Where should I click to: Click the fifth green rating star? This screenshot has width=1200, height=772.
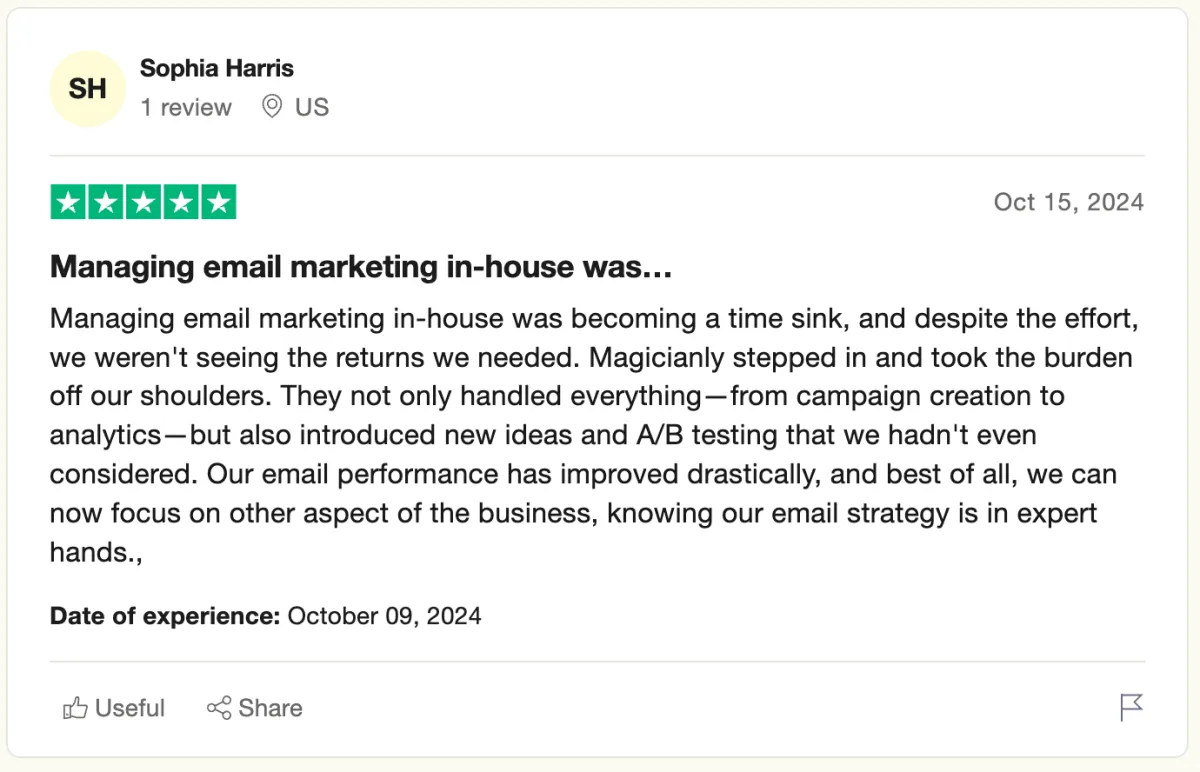[x=218, y=202]
